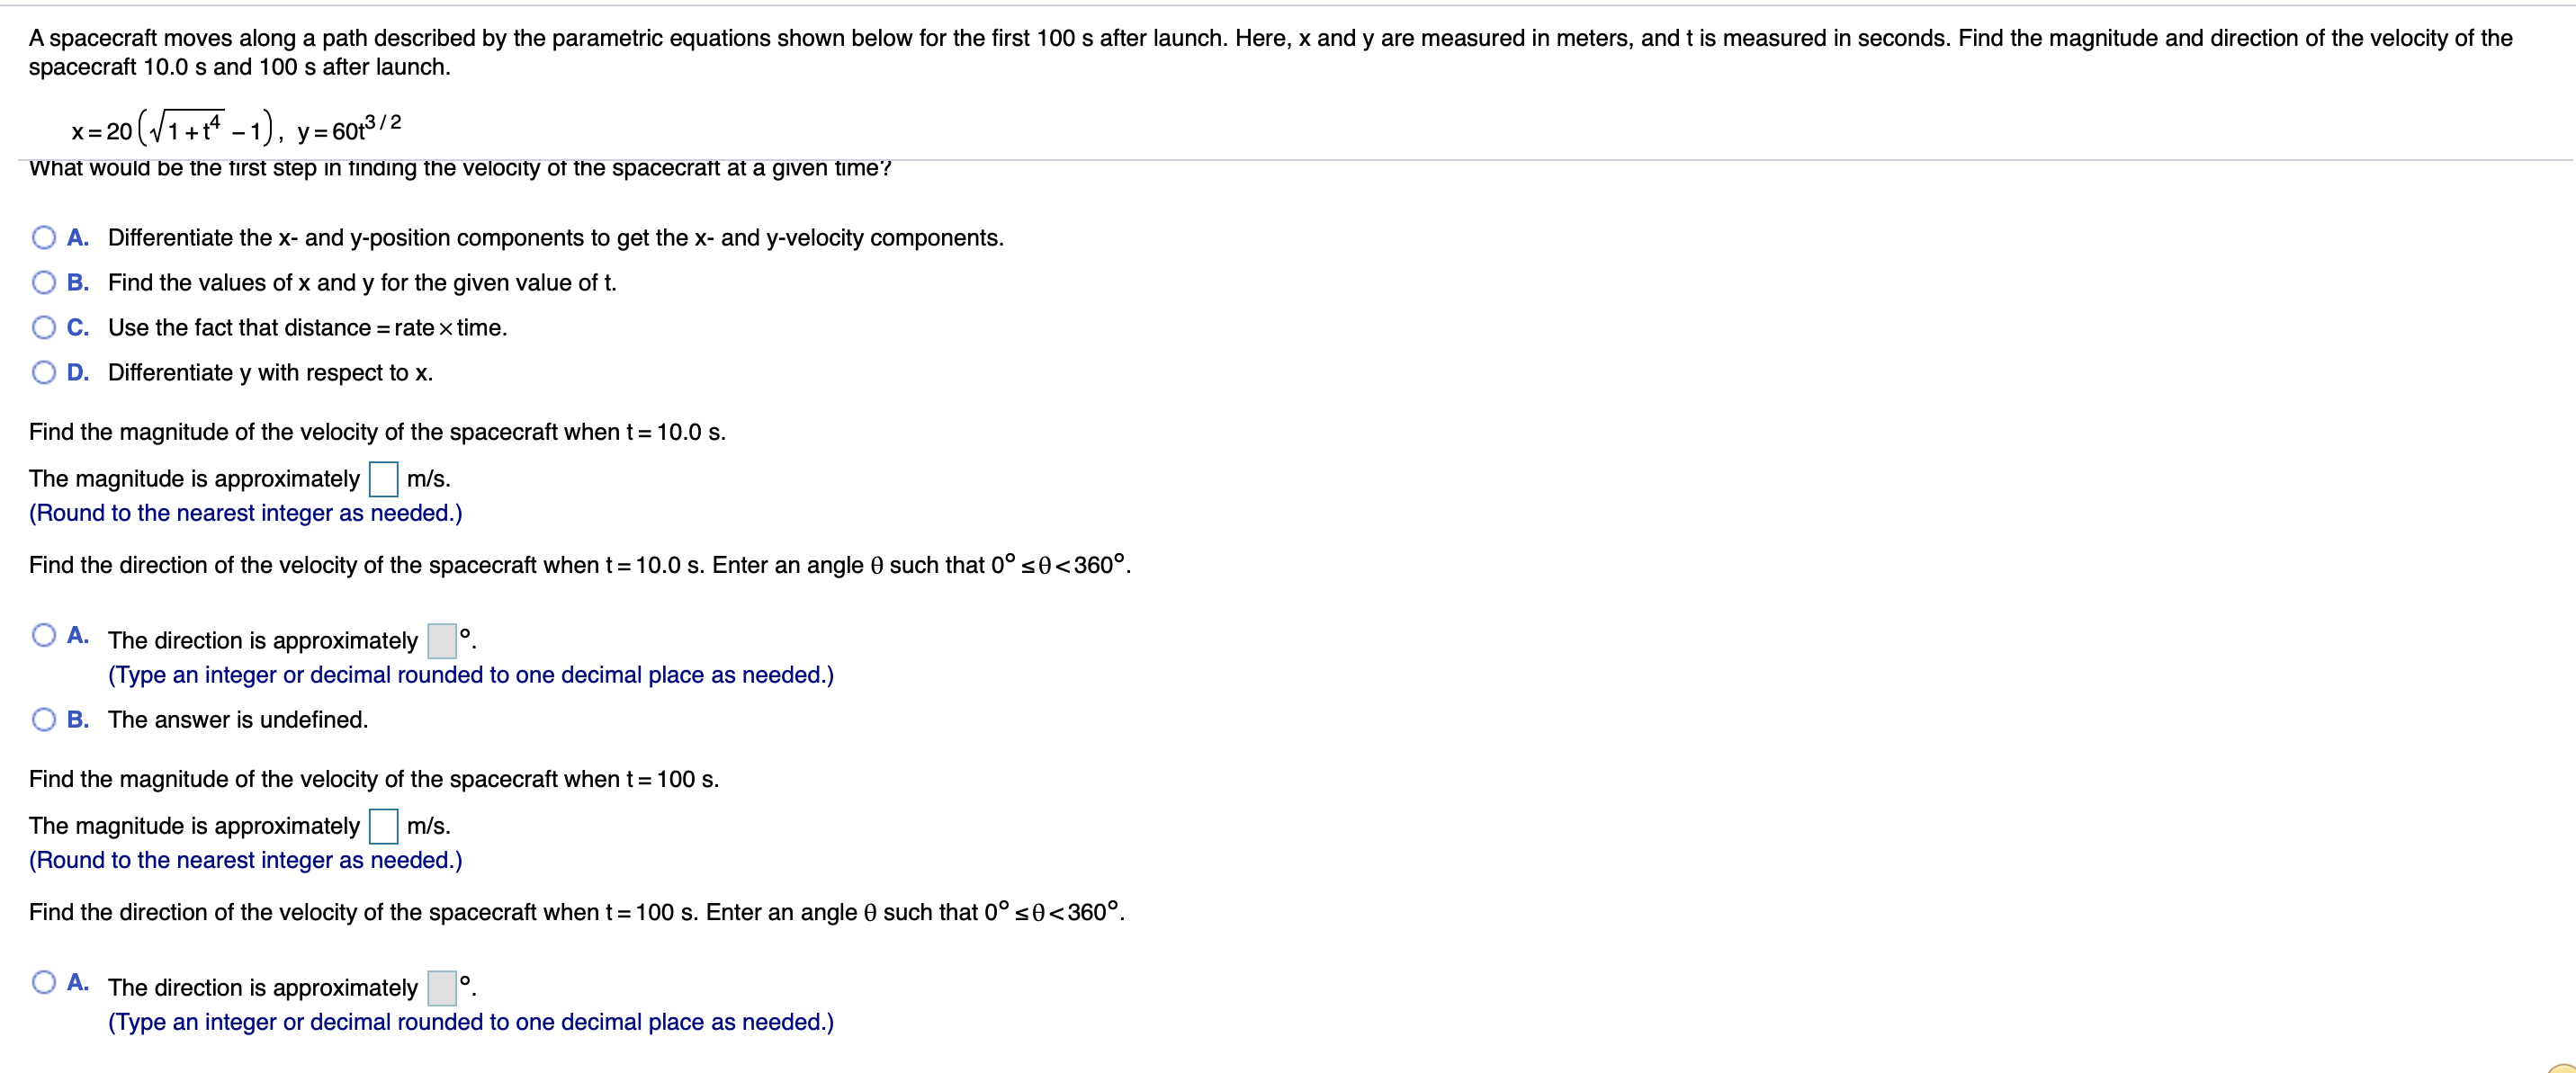Select option A for direction at t=100 s
The width and height of the screenshot is (2576, 1073).
43,981
